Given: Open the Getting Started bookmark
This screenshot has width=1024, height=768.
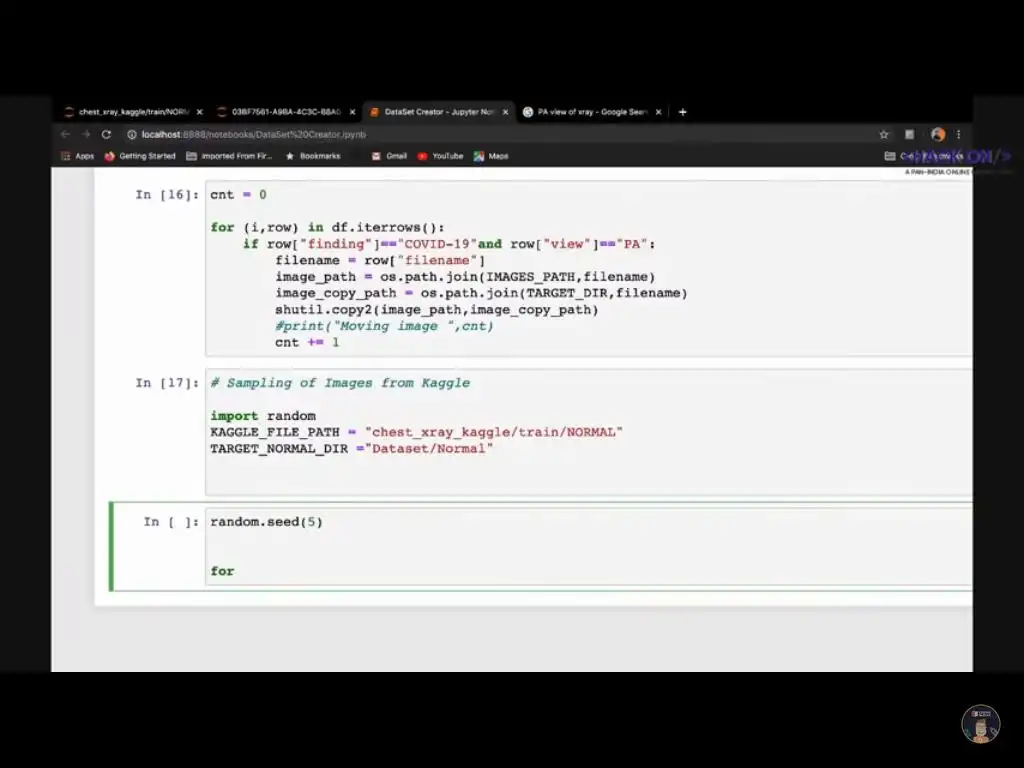Looking at the screenshot, I should pyautogui.click(x=140, y=156).
